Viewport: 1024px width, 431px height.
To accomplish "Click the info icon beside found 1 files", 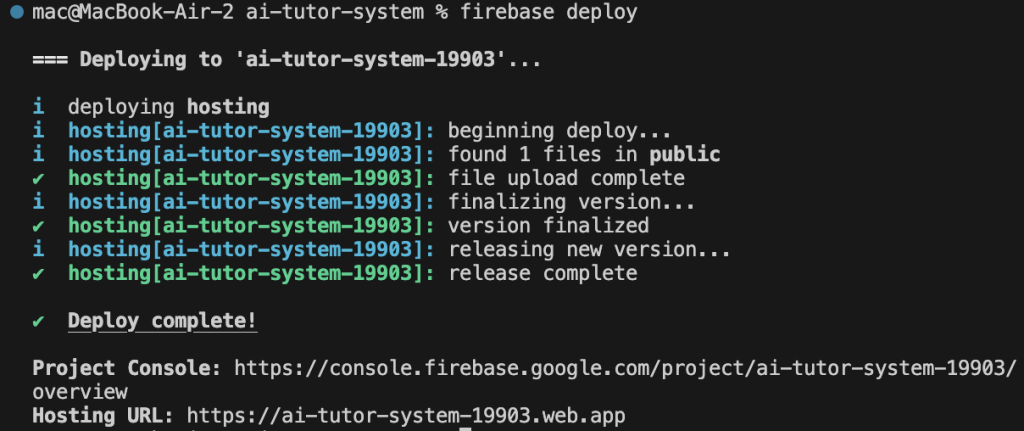I will coord(39,154).
